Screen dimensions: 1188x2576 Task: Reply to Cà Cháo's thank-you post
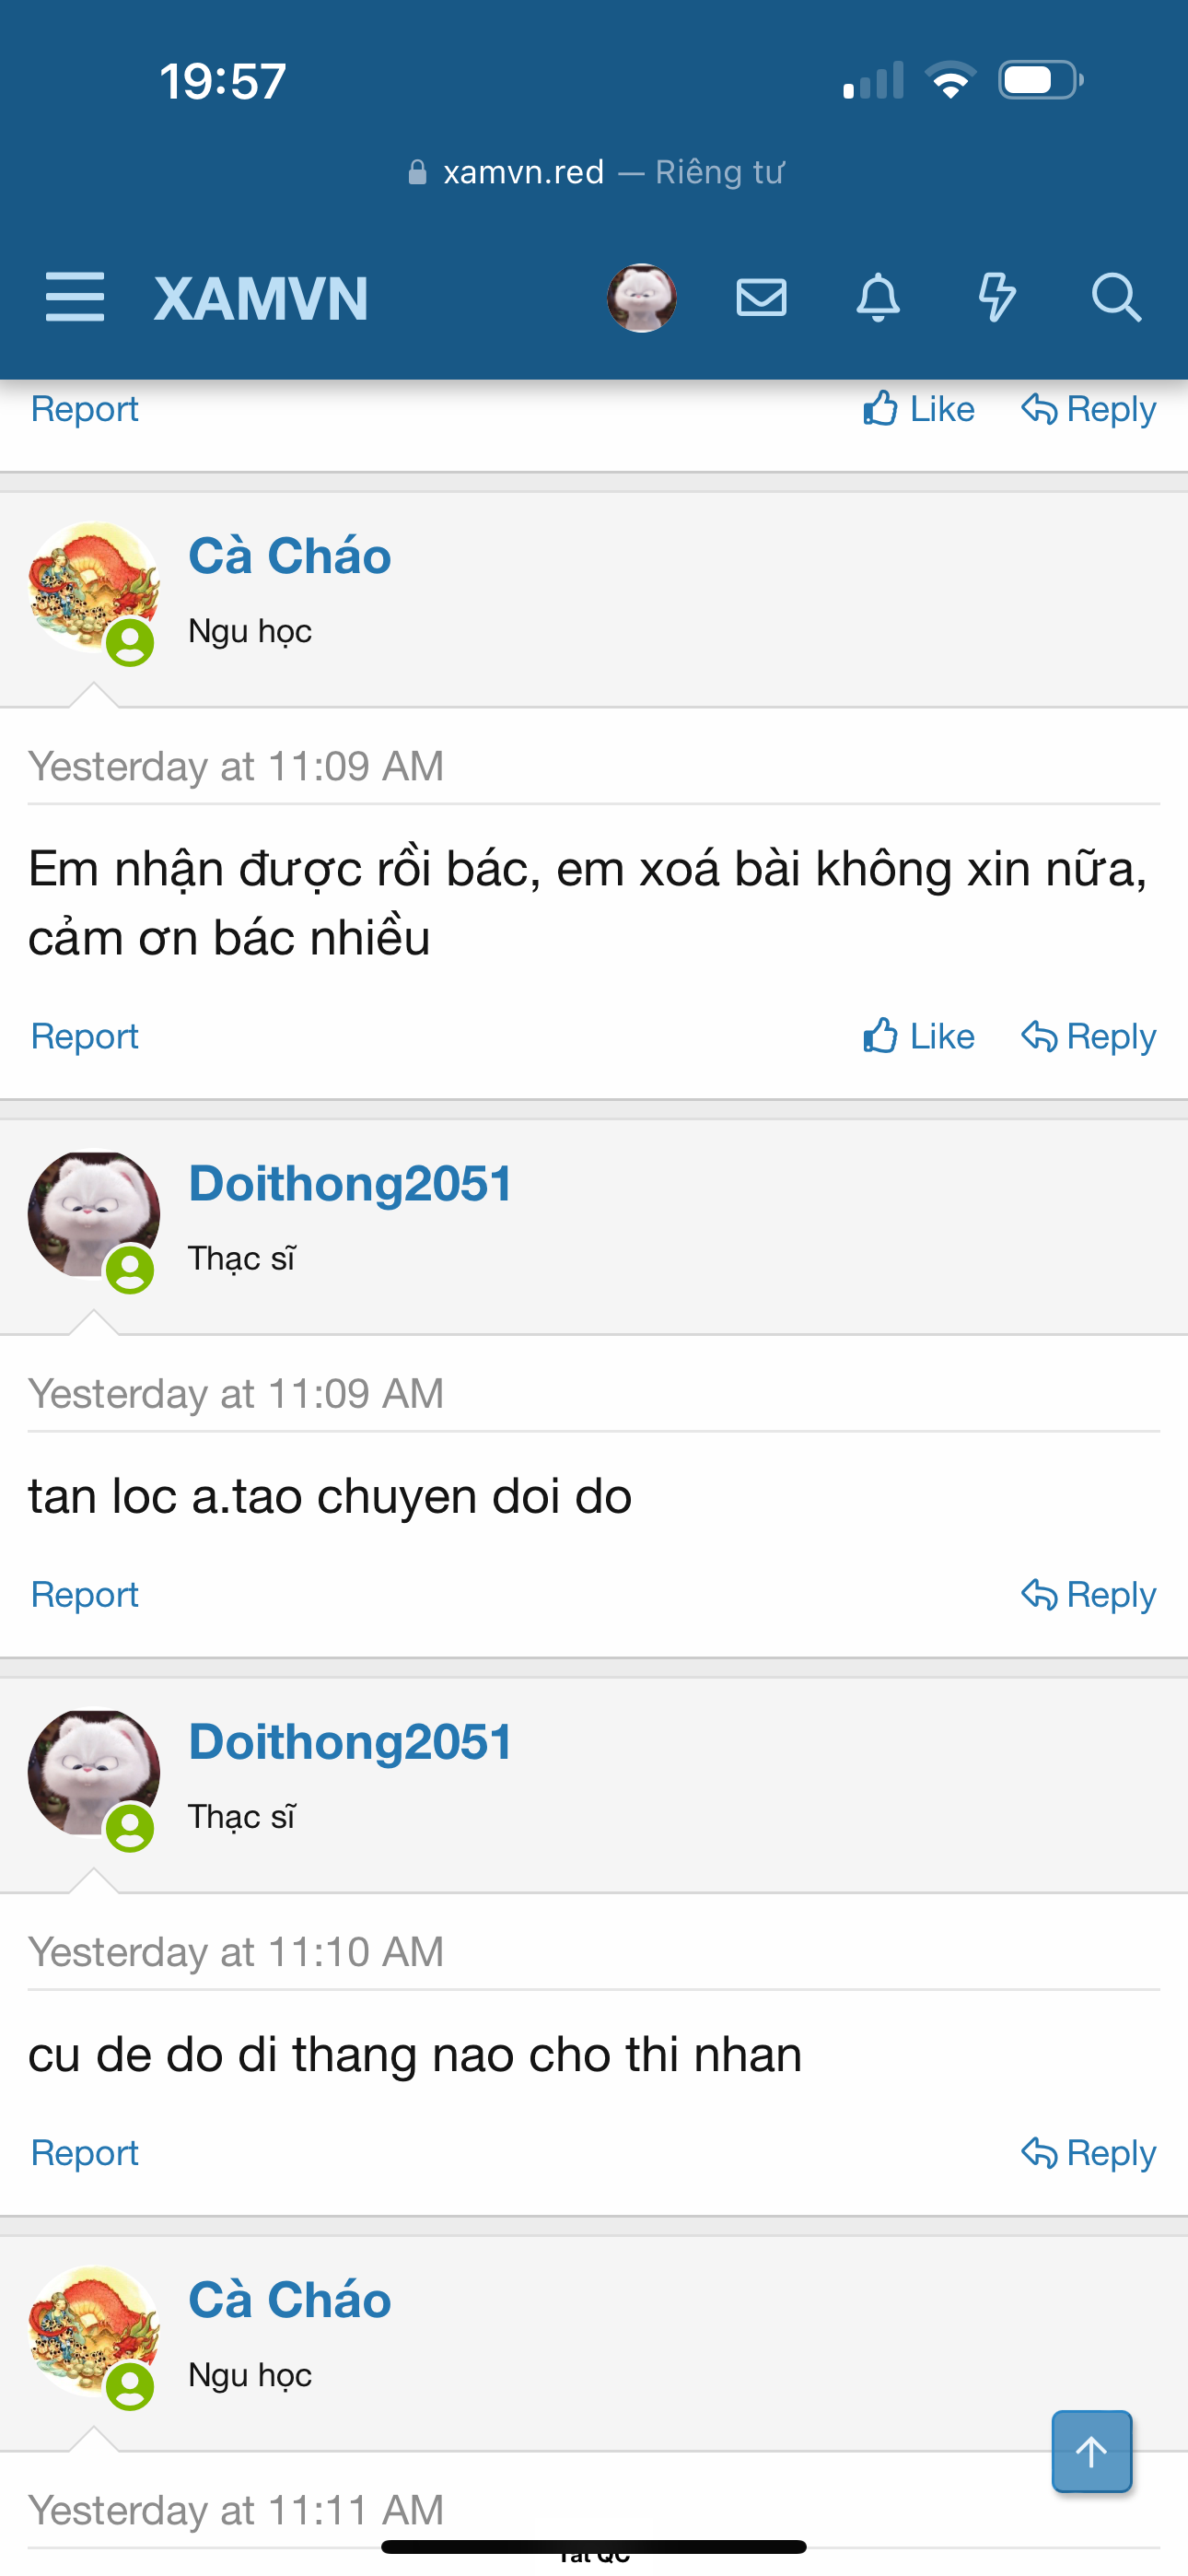pos(1088,1036)
